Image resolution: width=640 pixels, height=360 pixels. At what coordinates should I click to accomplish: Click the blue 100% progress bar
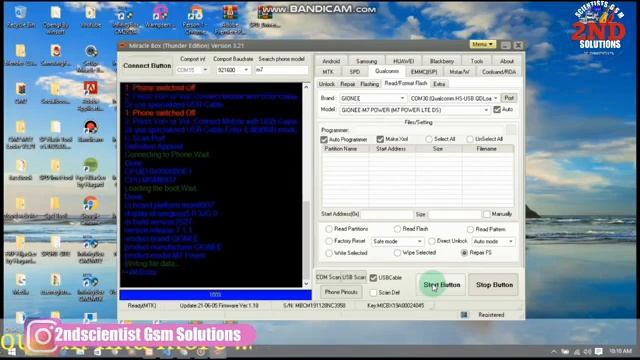[215, 295]
